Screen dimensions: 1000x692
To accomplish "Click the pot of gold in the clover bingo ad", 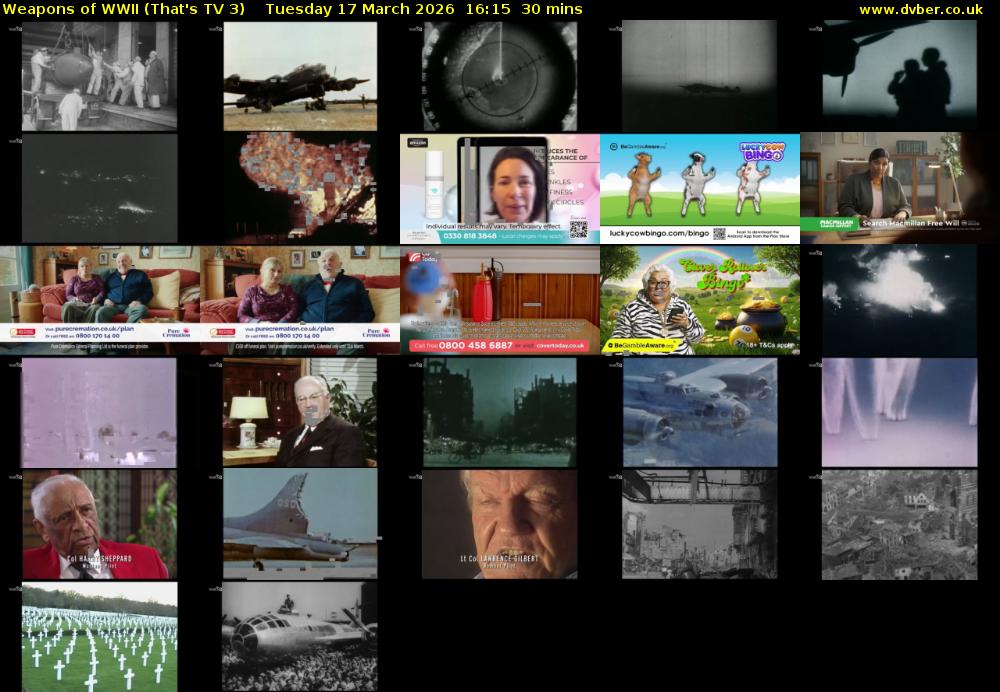I will pos(760,316).
